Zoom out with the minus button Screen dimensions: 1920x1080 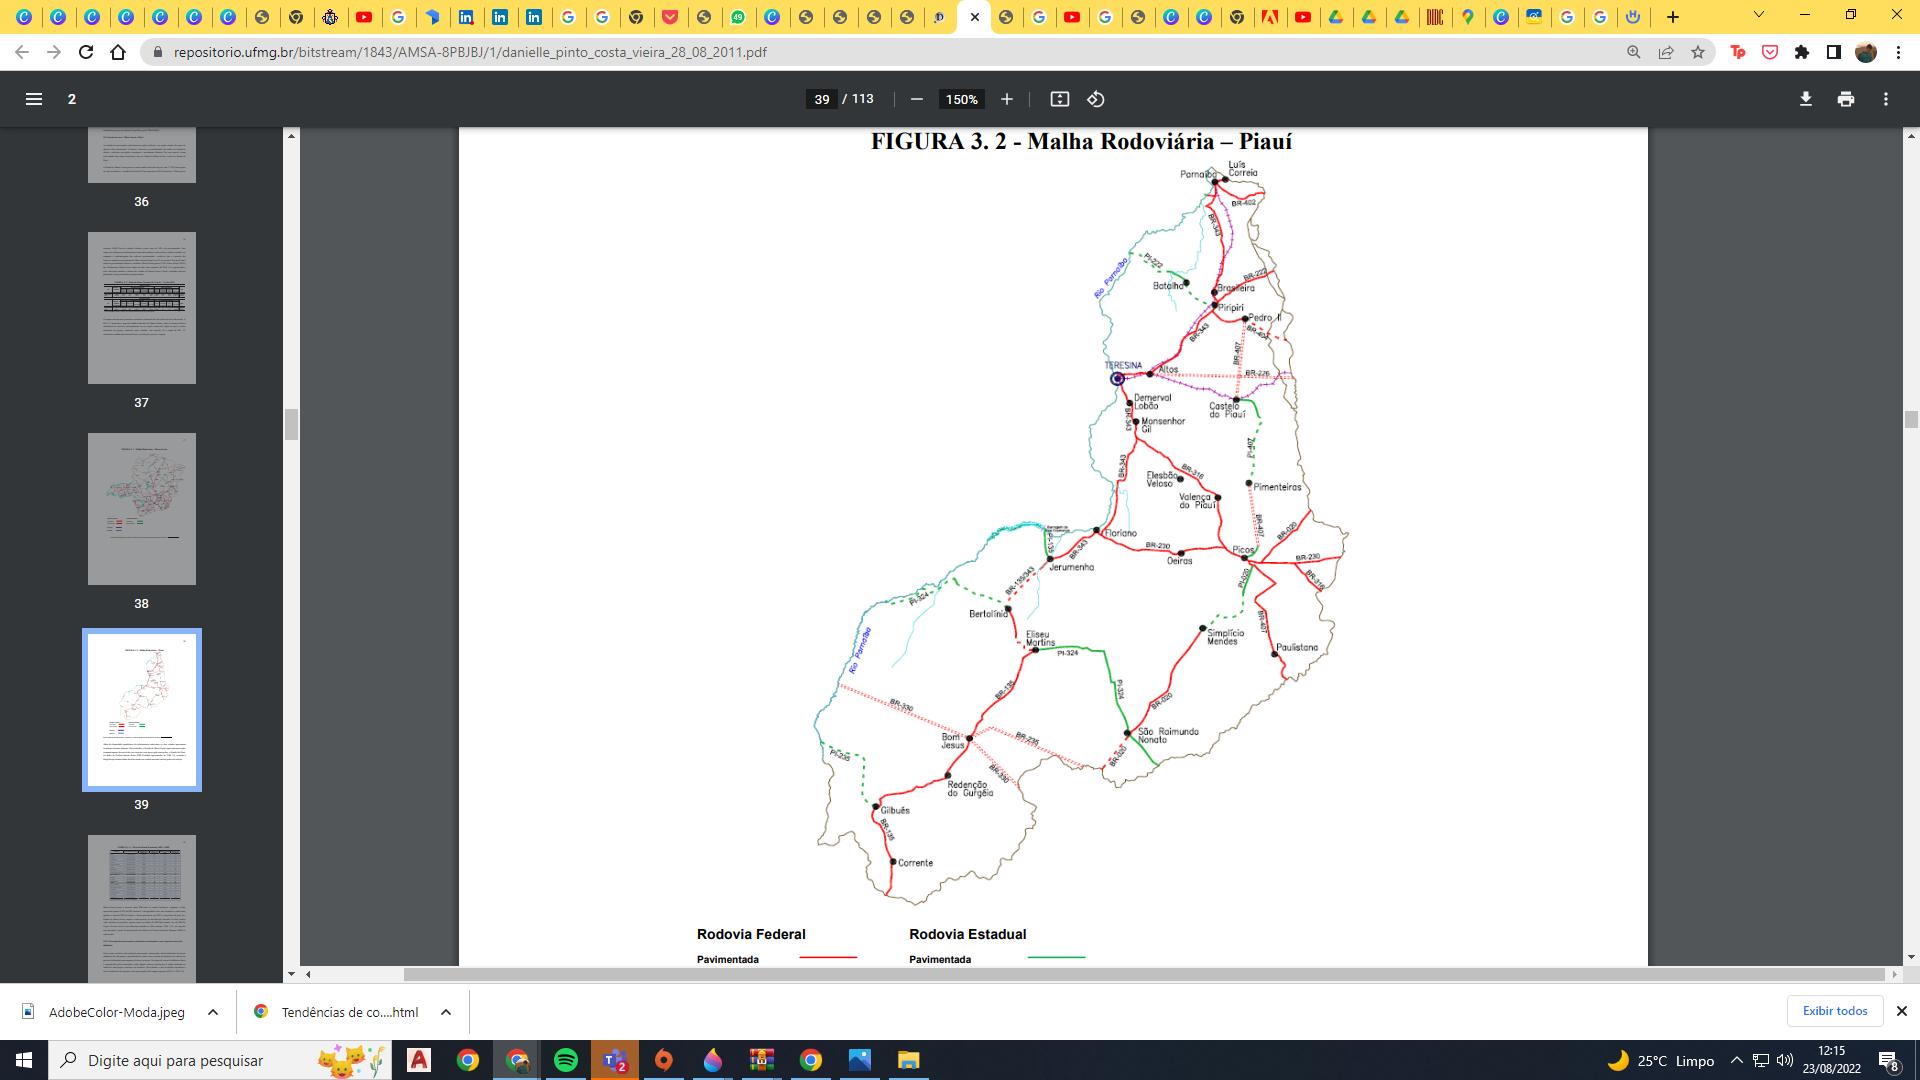coord(916,99)
